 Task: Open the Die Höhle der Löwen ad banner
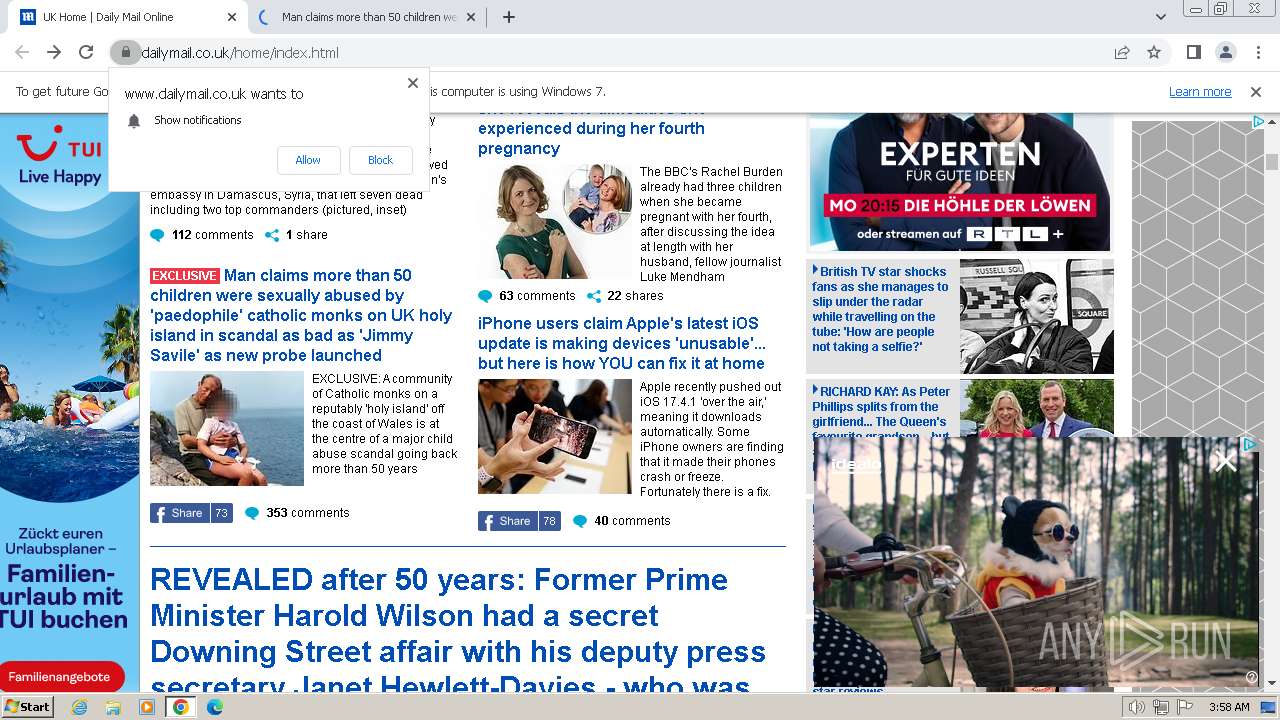(960, 183)
